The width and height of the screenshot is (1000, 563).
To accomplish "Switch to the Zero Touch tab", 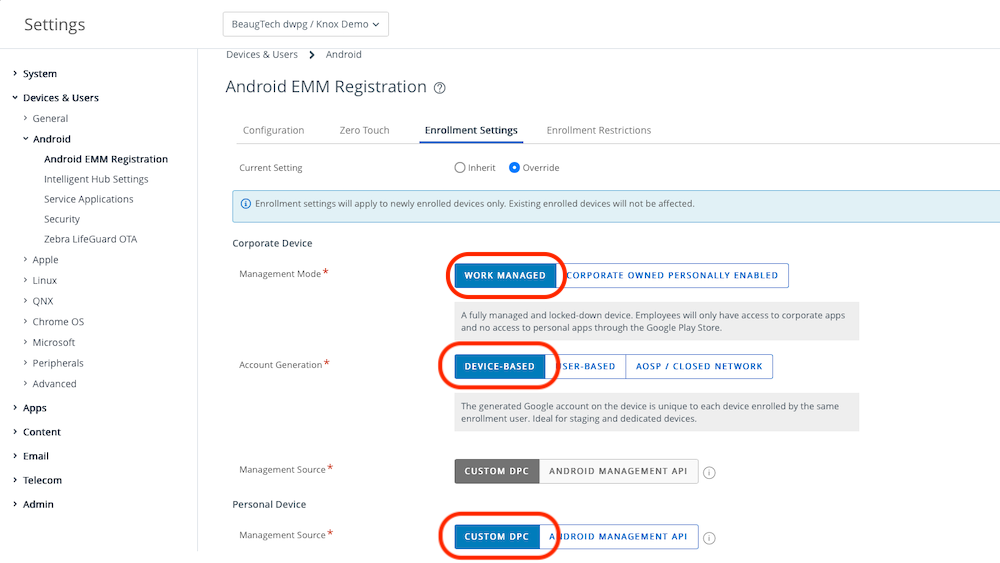I will tap(364, 130).
